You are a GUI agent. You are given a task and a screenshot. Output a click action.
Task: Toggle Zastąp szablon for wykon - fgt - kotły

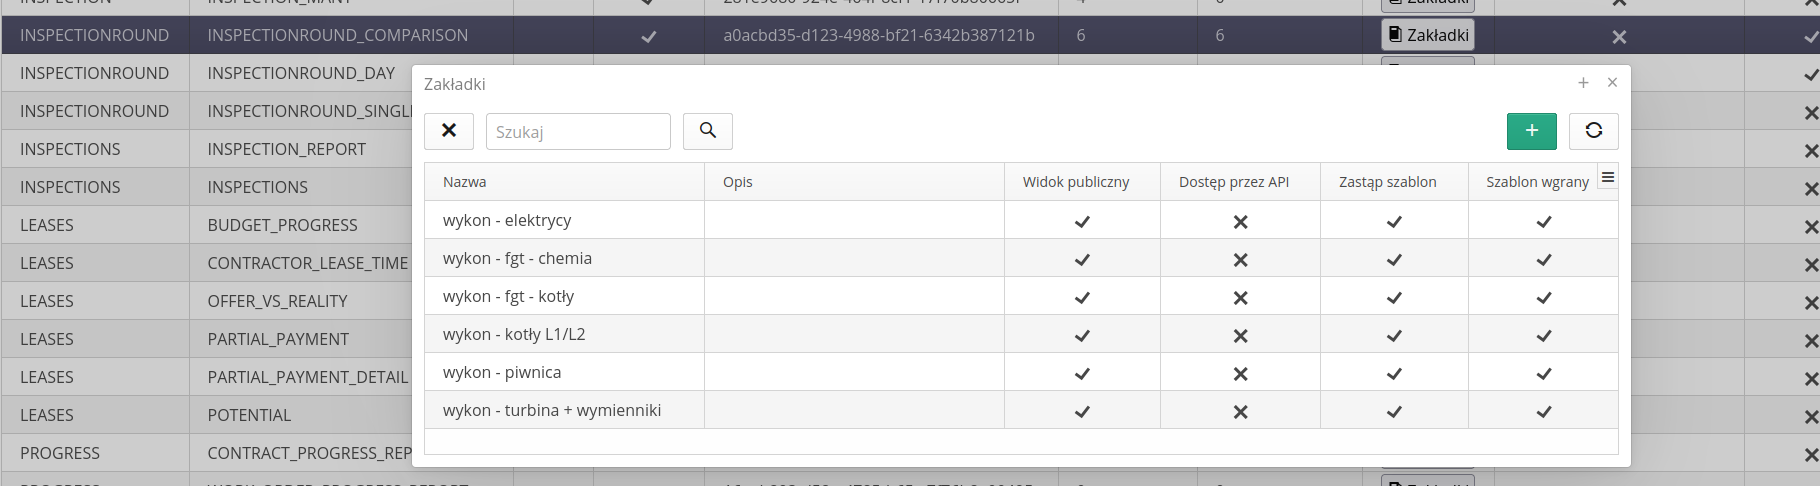pos(1394,297)
